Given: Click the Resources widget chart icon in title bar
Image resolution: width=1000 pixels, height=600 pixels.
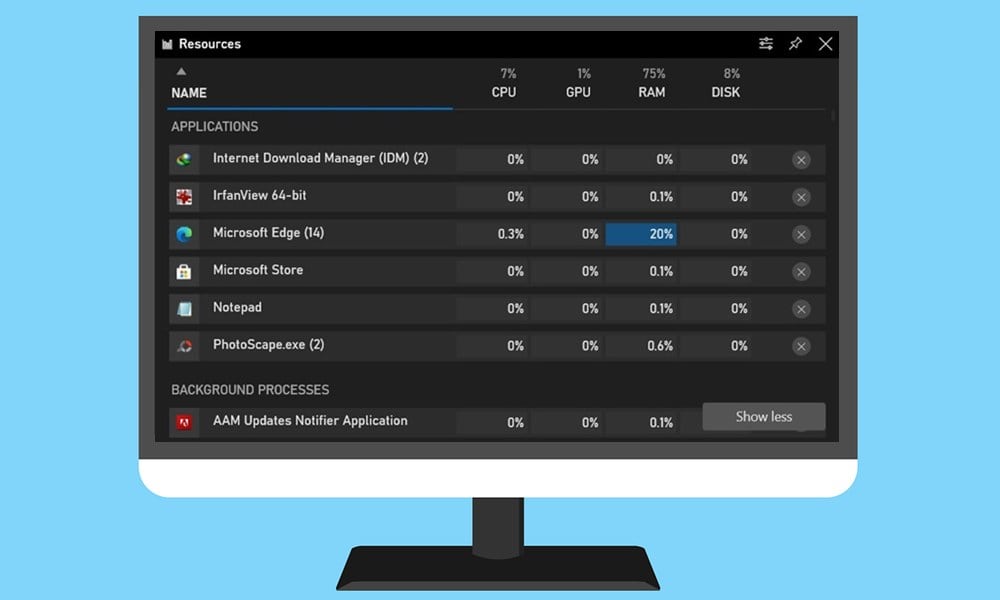Looking at the screenshot, I should pos(167,44).
